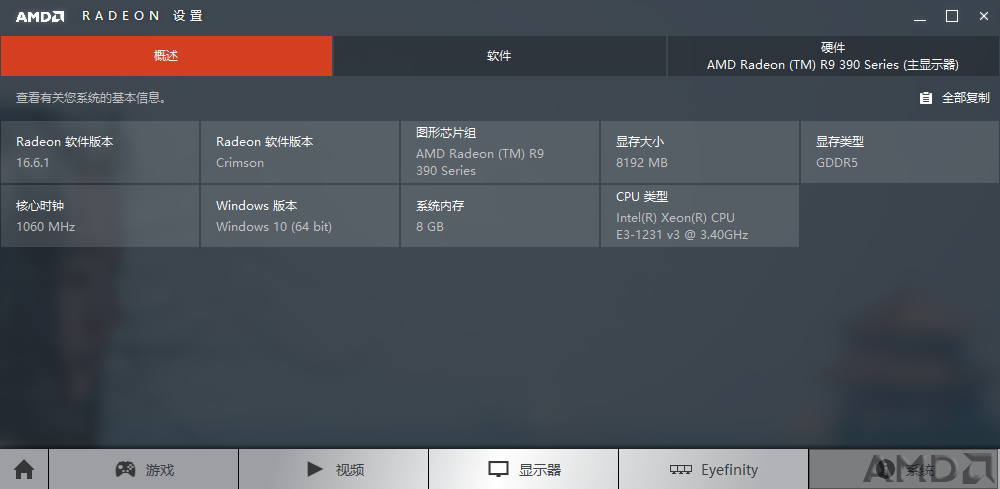The height and width of the screenshot is (489, 1000).
Task: Select the 核心时钟 1060 MHz tile
Action: 99,216
